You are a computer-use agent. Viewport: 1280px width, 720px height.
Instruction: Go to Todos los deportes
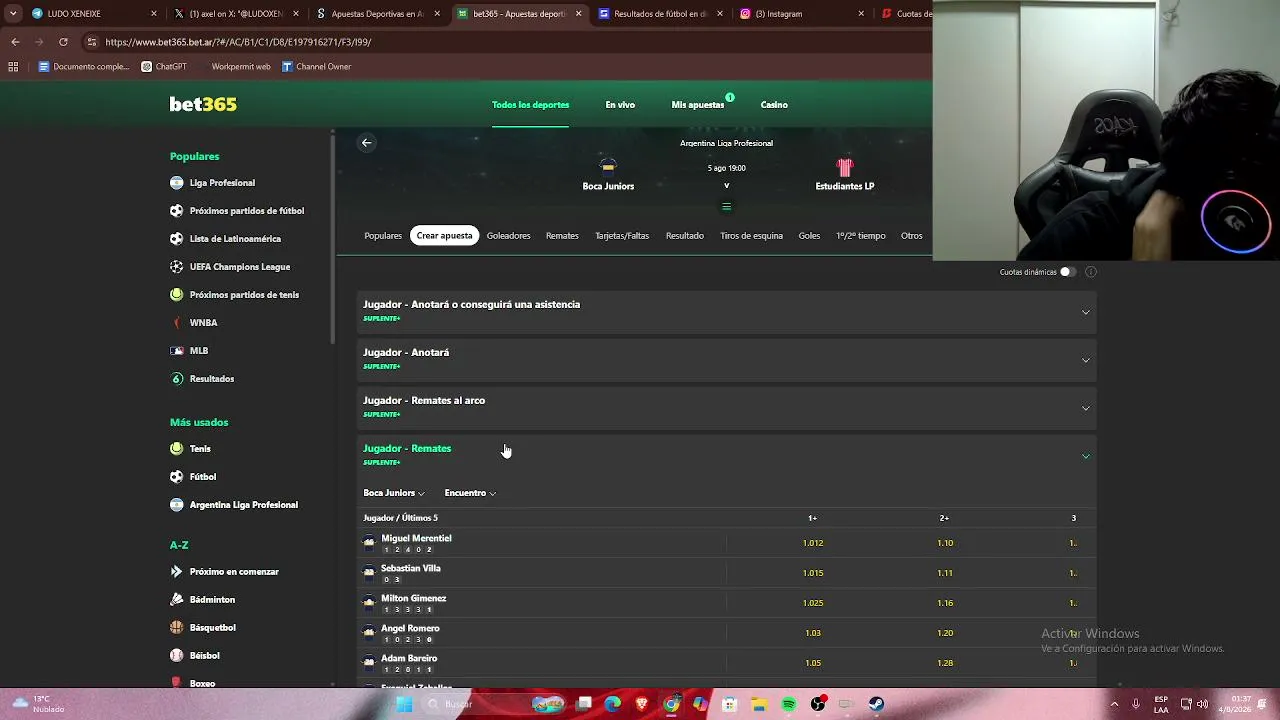(530, 105)
